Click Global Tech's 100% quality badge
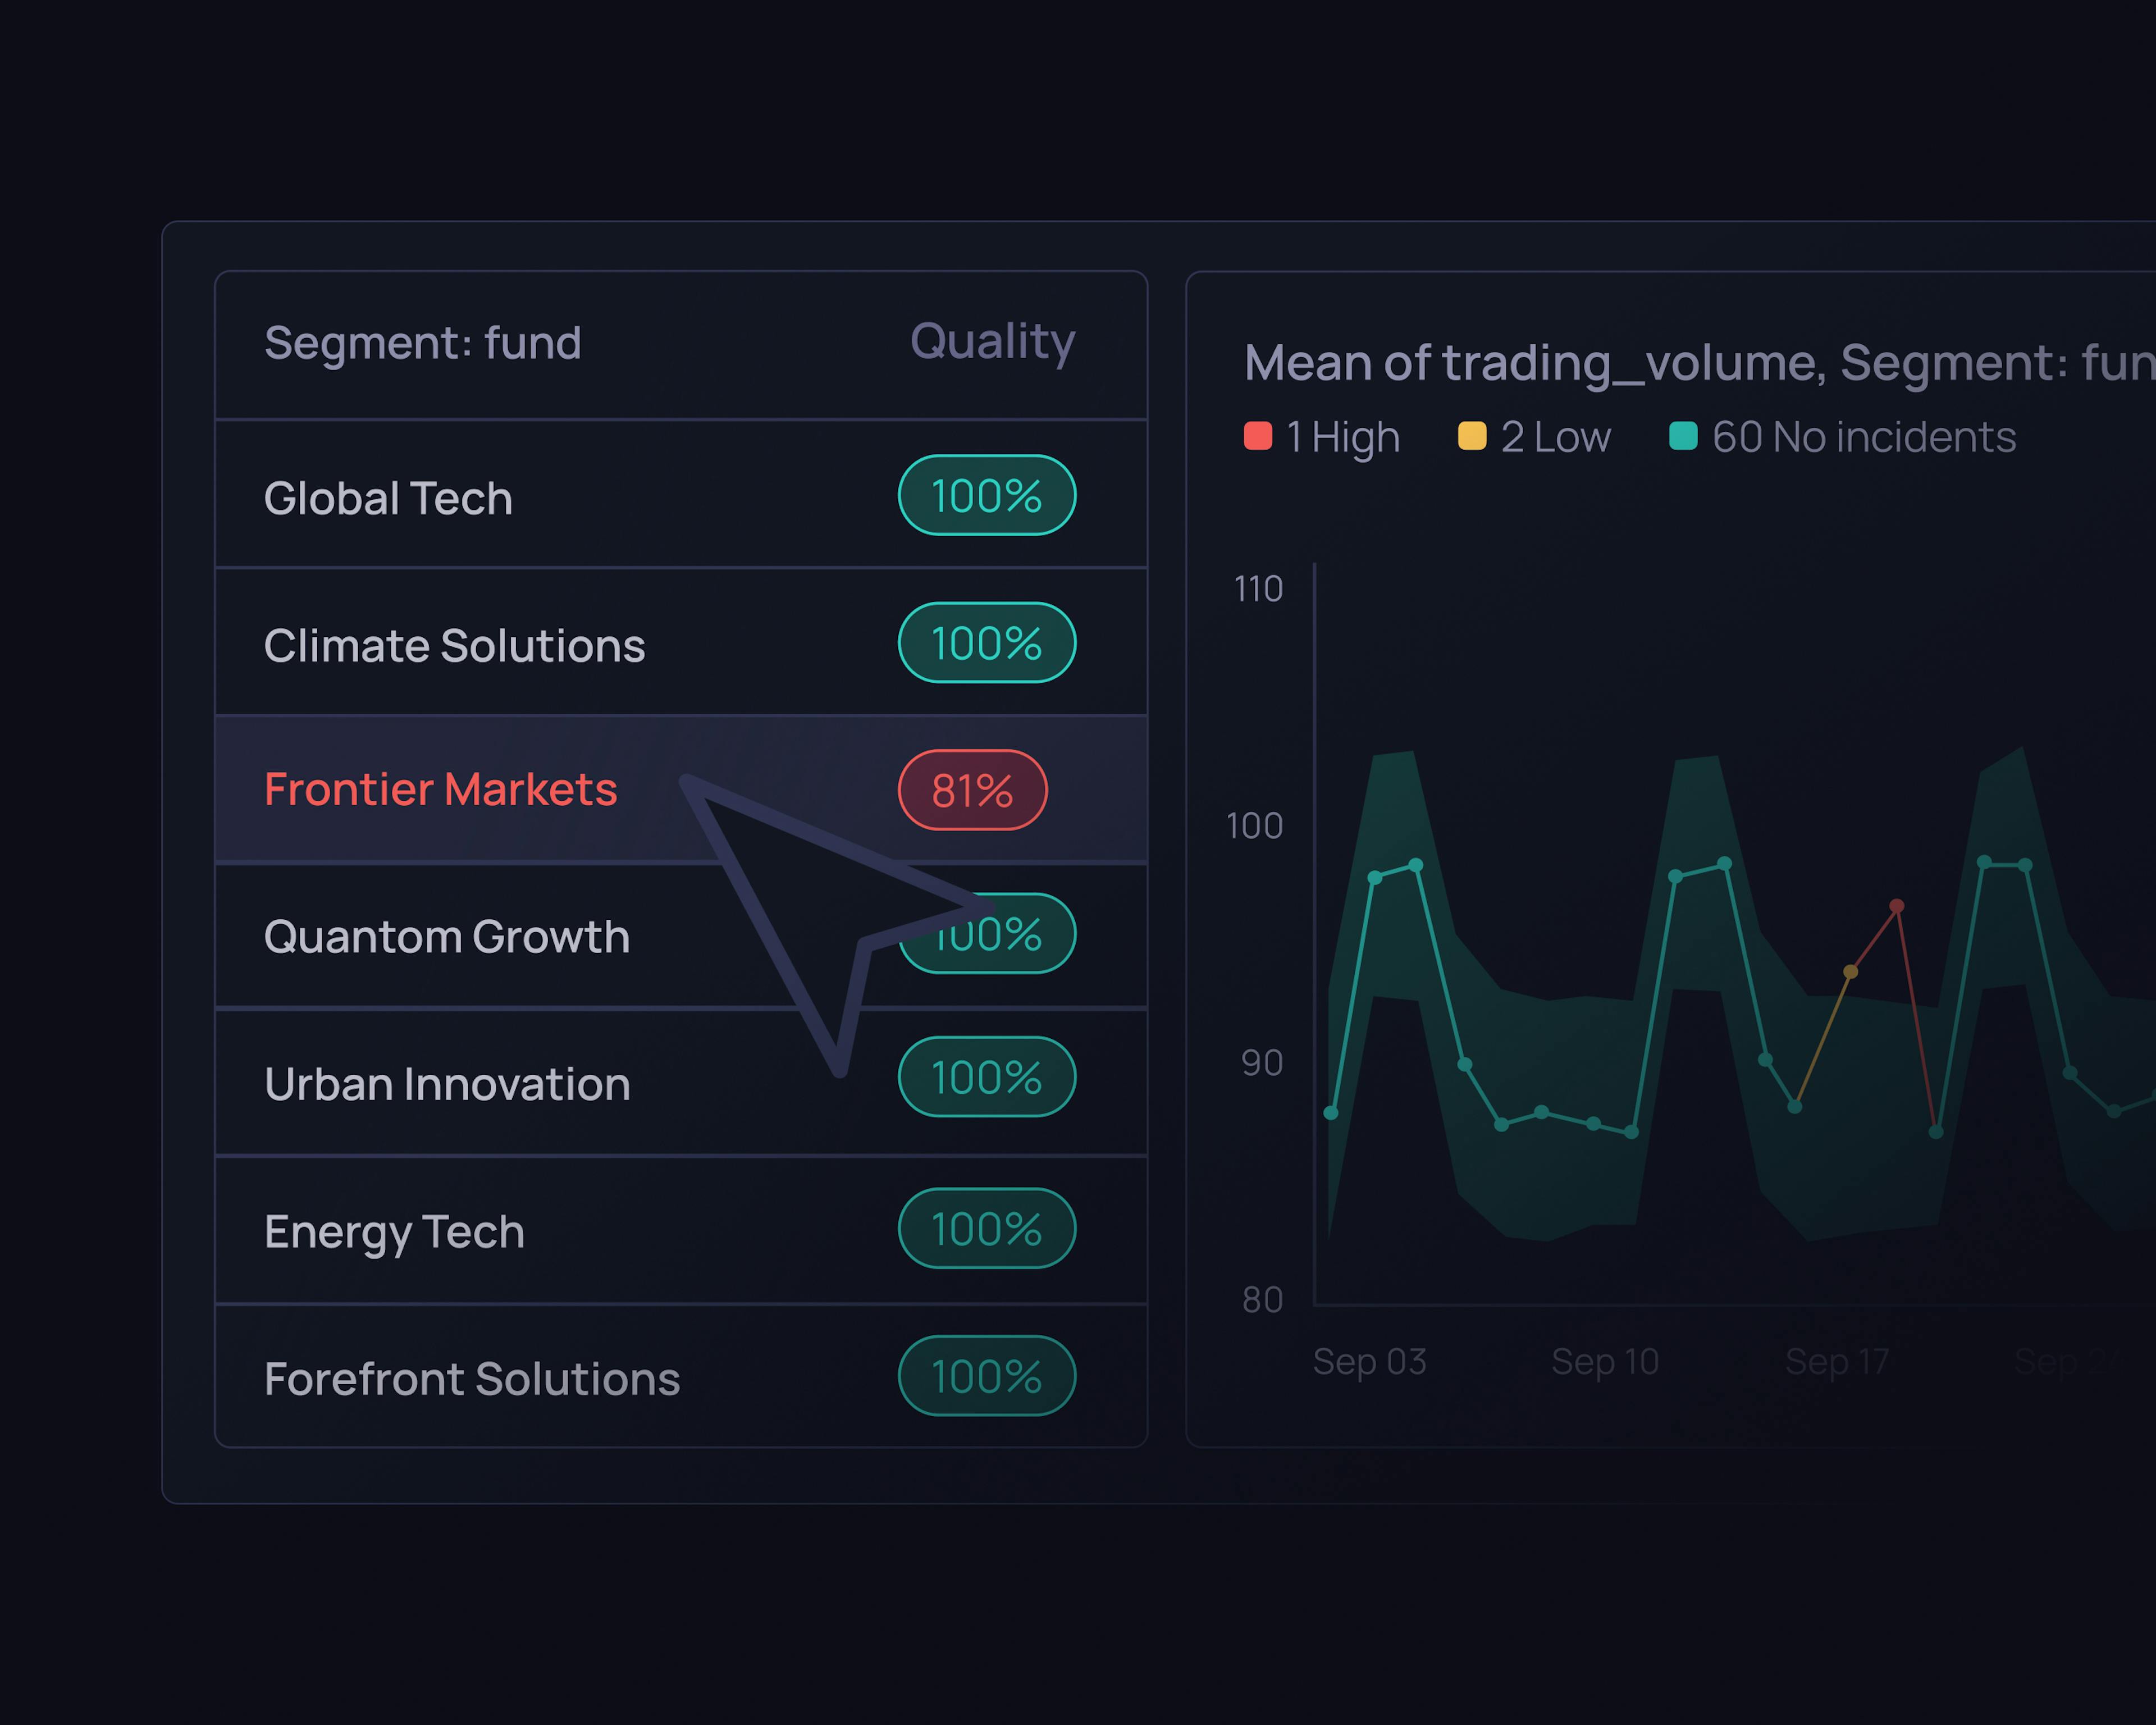The height and width of the screenshot is (1725, 2156). click(x=986, y=496)
